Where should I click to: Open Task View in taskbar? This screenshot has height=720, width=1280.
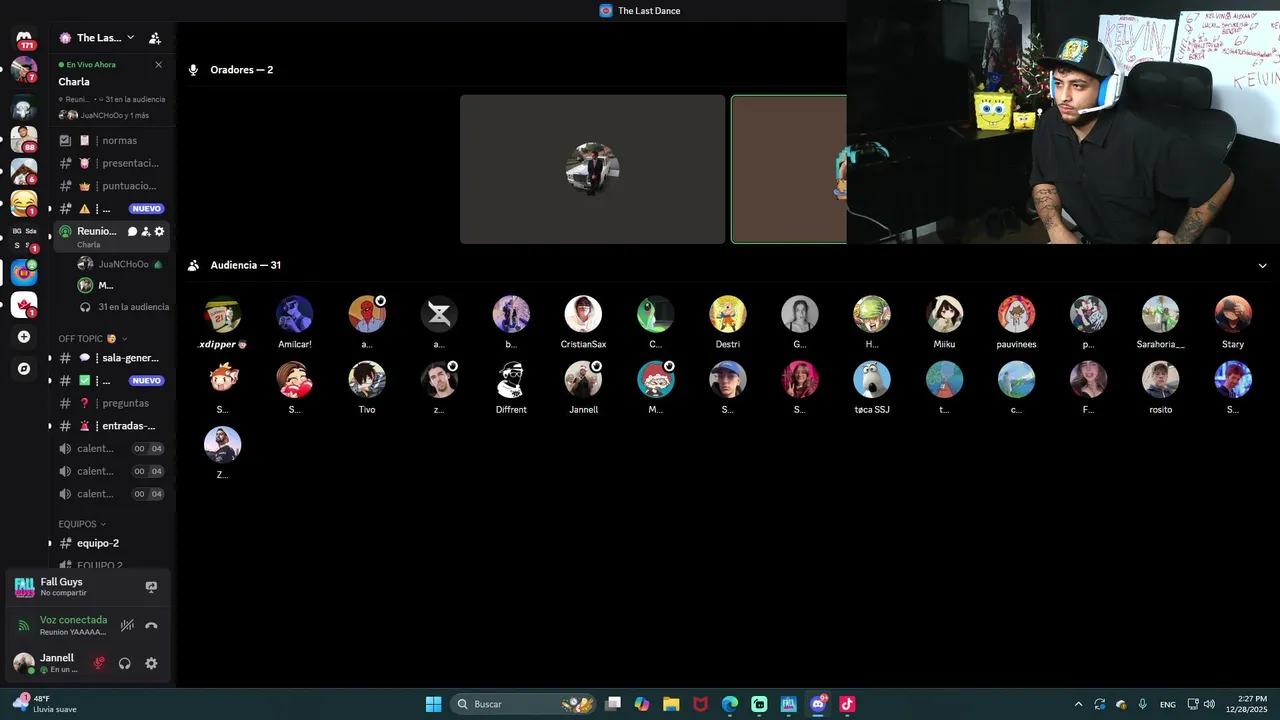(x=613, y=704)
